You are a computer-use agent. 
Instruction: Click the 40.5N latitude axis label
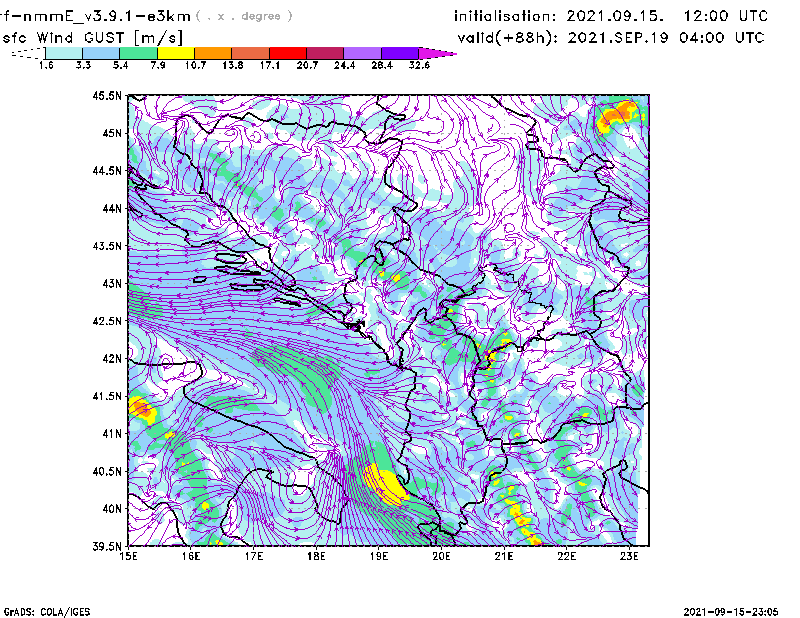[x=108, y=472]
